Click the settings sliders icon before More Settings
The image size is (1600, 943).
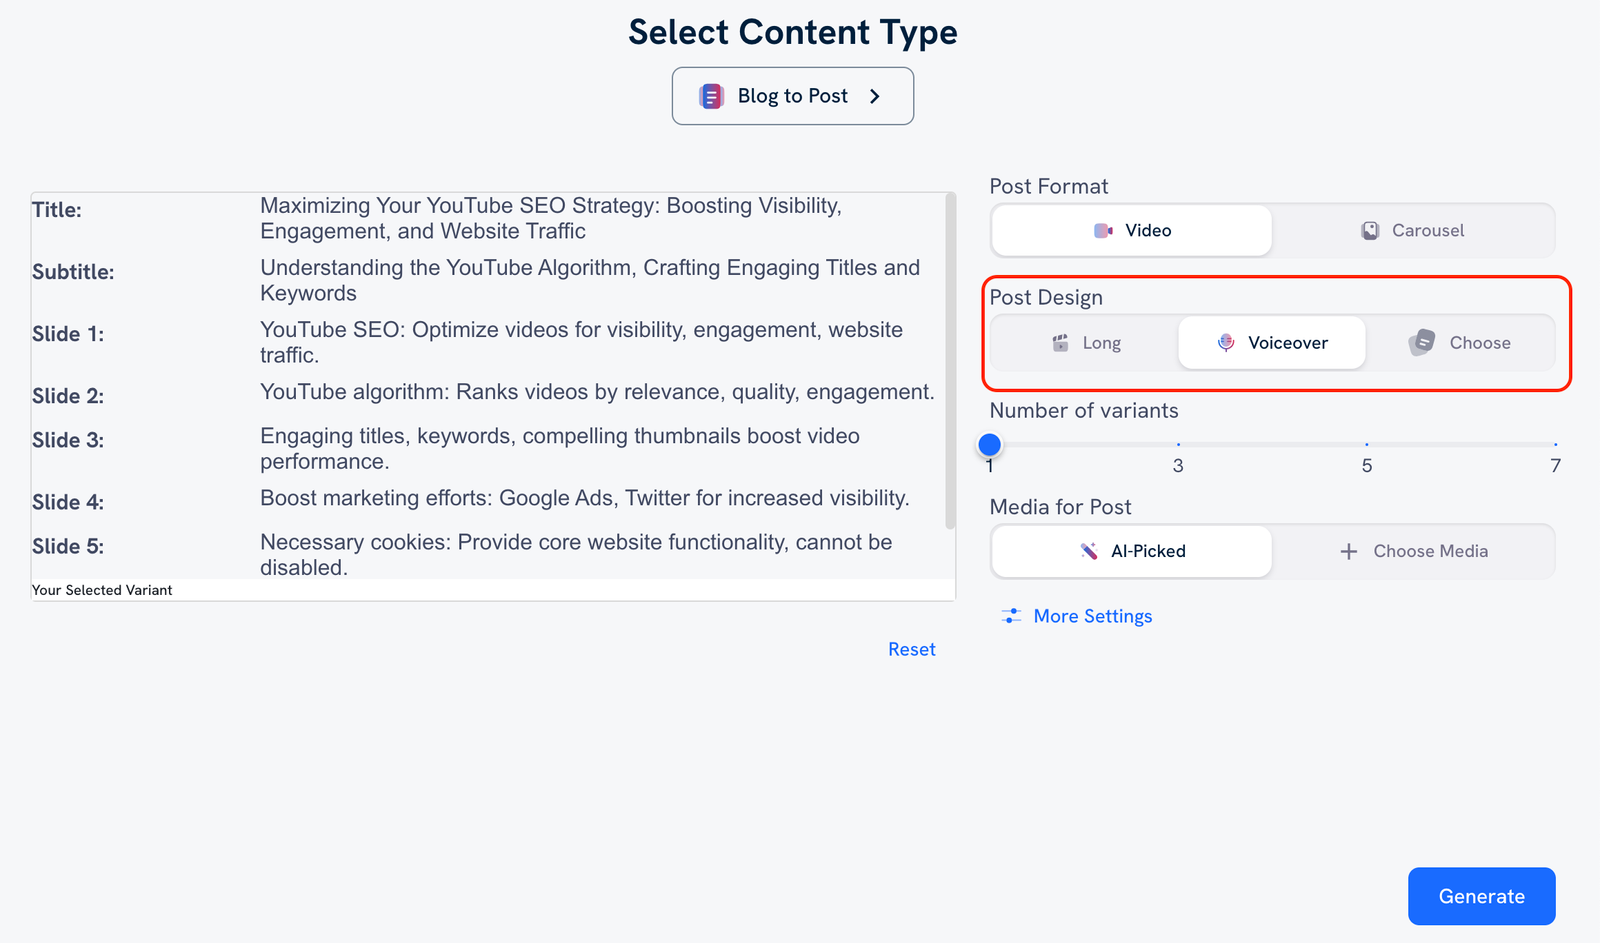pos(1012,616)
